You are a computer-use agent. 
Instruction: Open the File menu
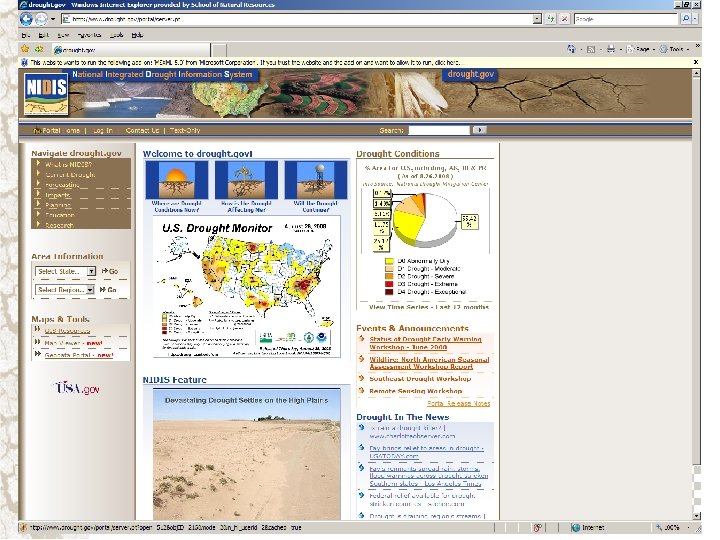pos(26,35)
